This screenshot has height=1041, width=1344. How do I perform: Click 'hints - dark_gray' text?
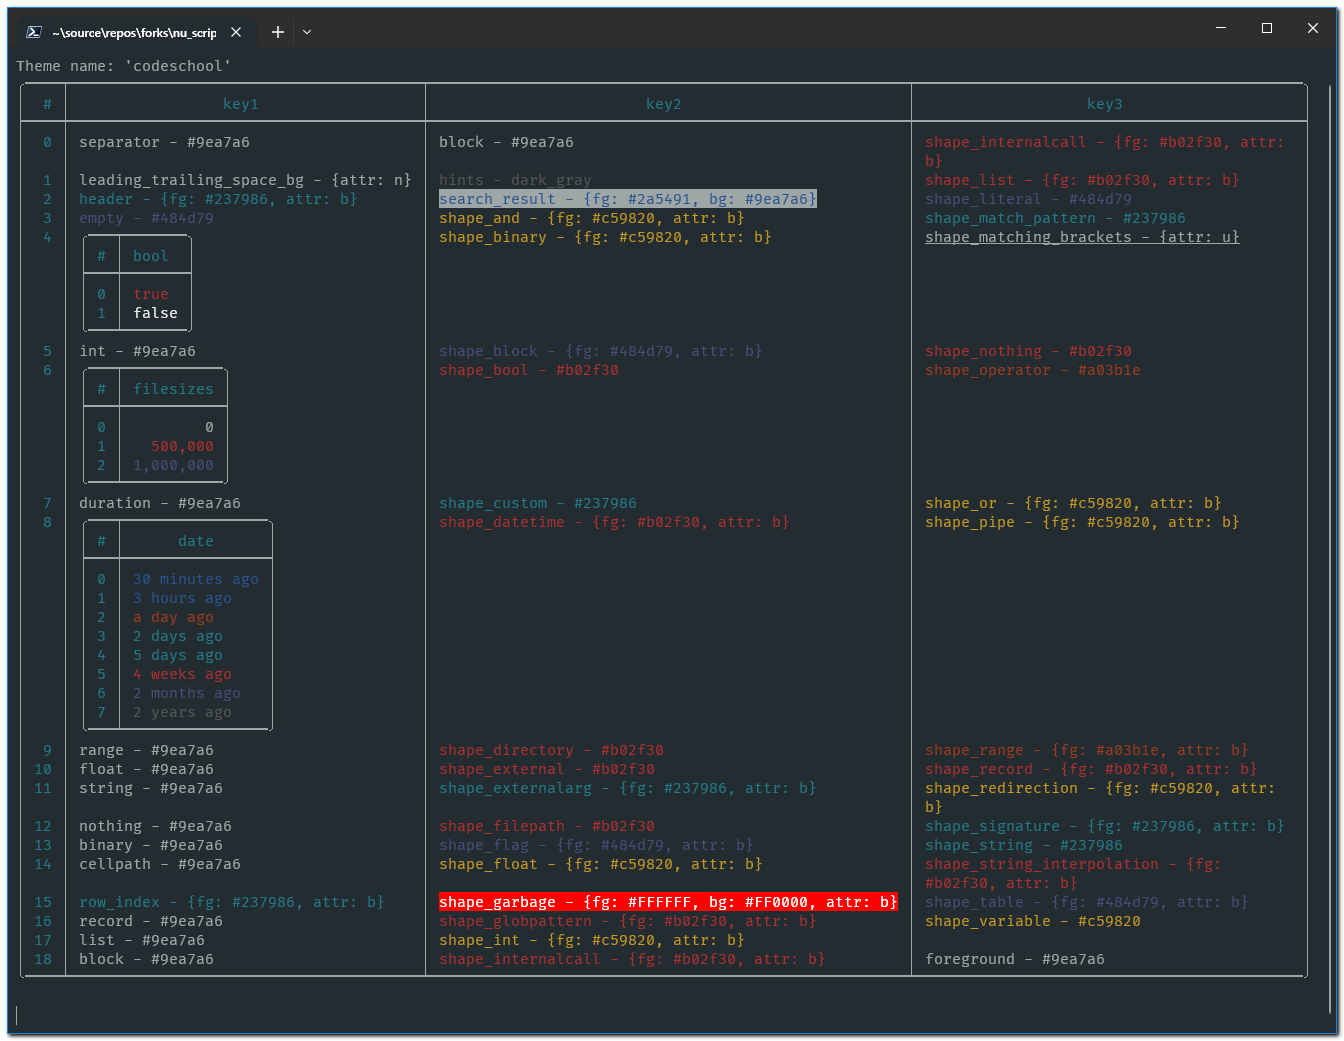516,180
